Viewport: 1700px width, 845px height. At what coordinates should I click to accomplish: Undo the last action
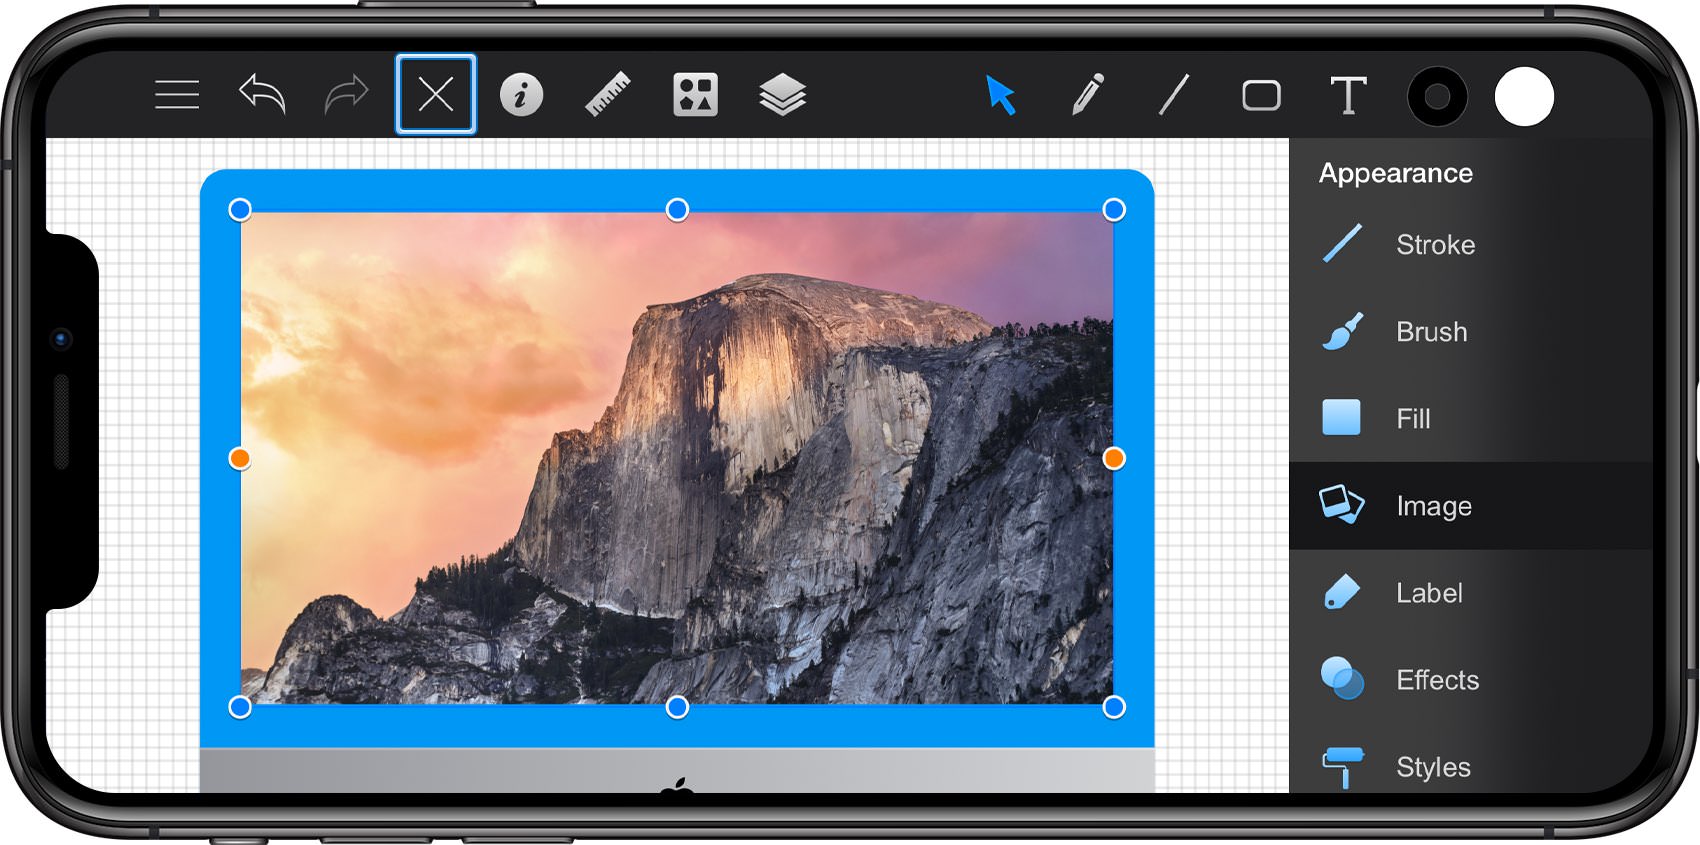[263, 95]
